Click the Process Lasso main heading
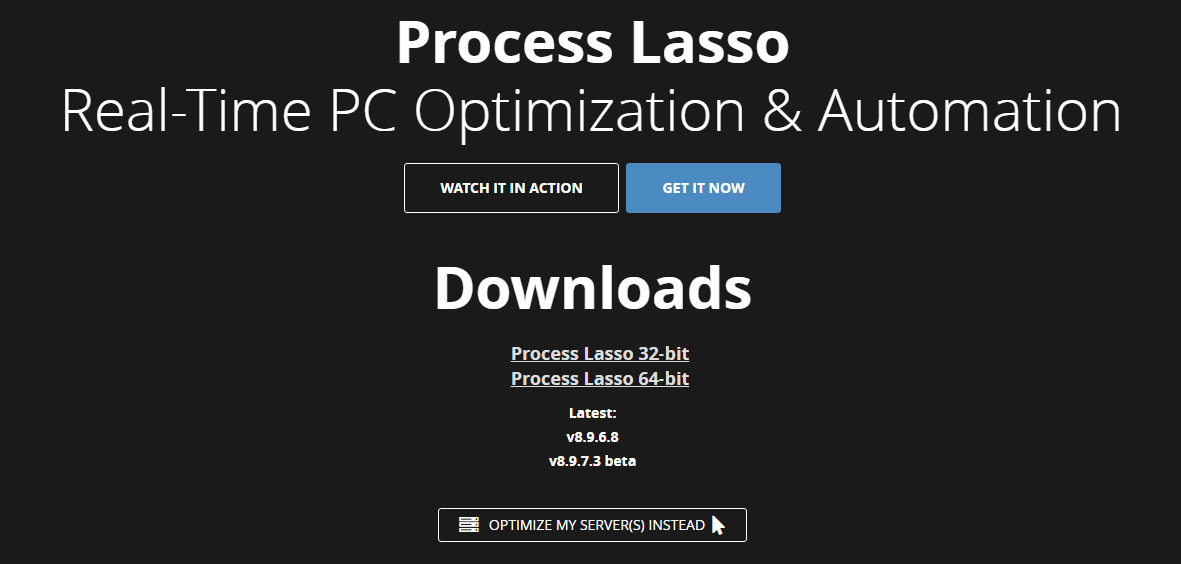Viewport: 1181px width, 564px height. [592, 42]
